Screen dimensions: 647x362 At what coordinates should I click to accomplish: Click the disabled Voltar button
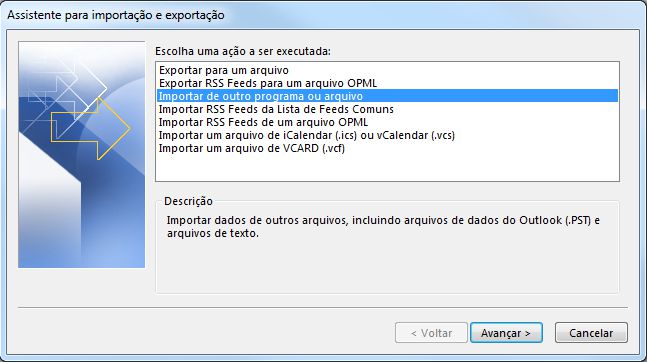pyautogui.click(x=431, y=333)
